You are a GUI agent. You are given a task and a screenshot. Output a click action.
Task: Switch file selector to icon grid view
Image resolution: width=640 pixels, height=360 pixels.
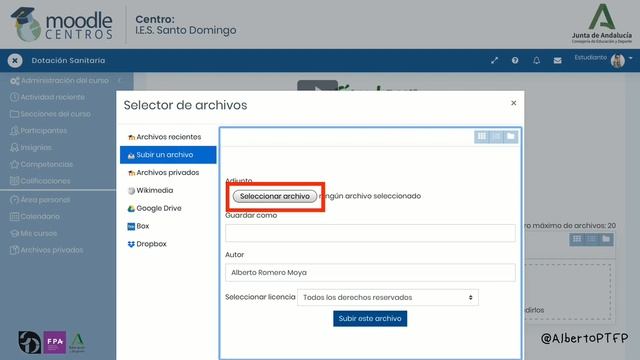(x=482, y=137)
